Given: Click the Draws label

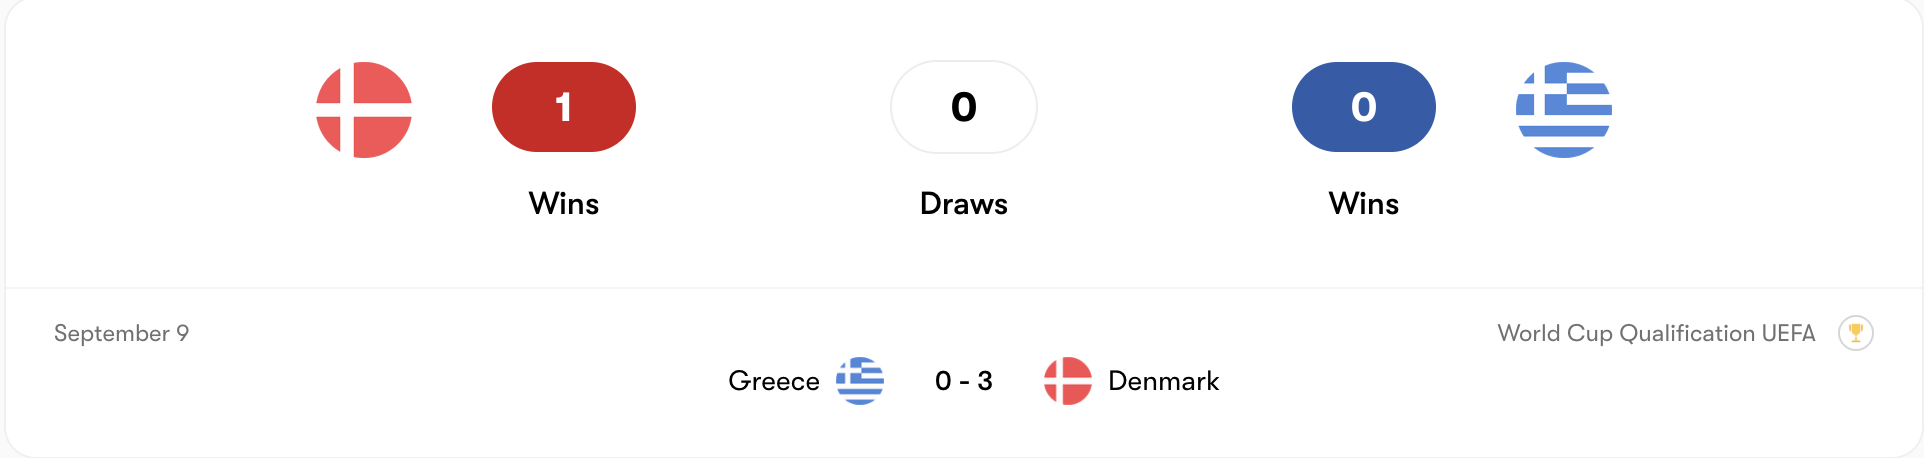Looking at the screenshot, I should 963,204.
